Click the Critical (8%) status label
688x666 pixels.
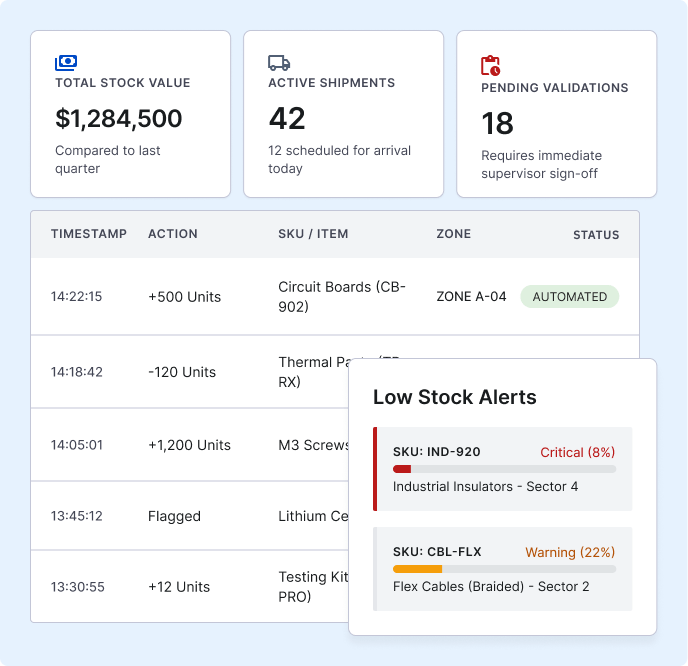tap(577, 452)
